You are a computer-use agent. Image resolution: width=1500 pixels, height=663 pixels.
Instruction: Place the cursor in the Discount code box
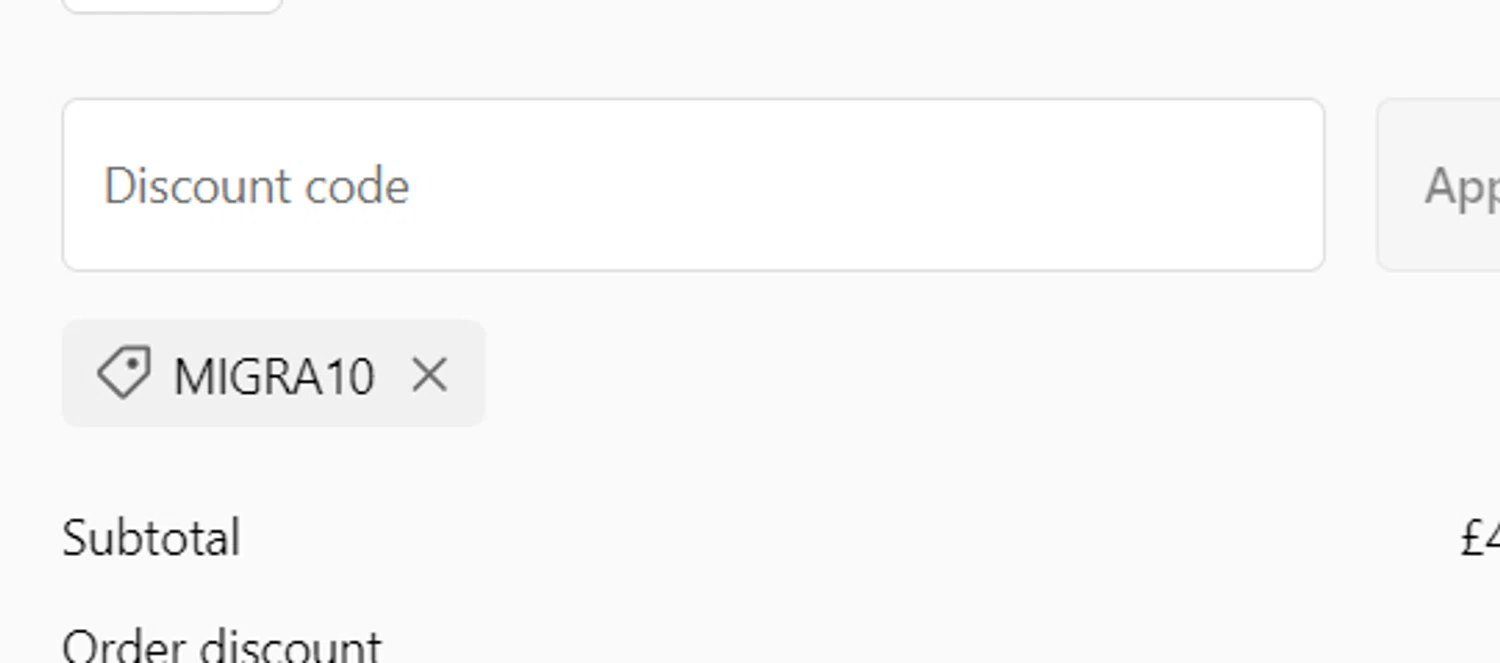pyautogui.click(x=692, y=185)
